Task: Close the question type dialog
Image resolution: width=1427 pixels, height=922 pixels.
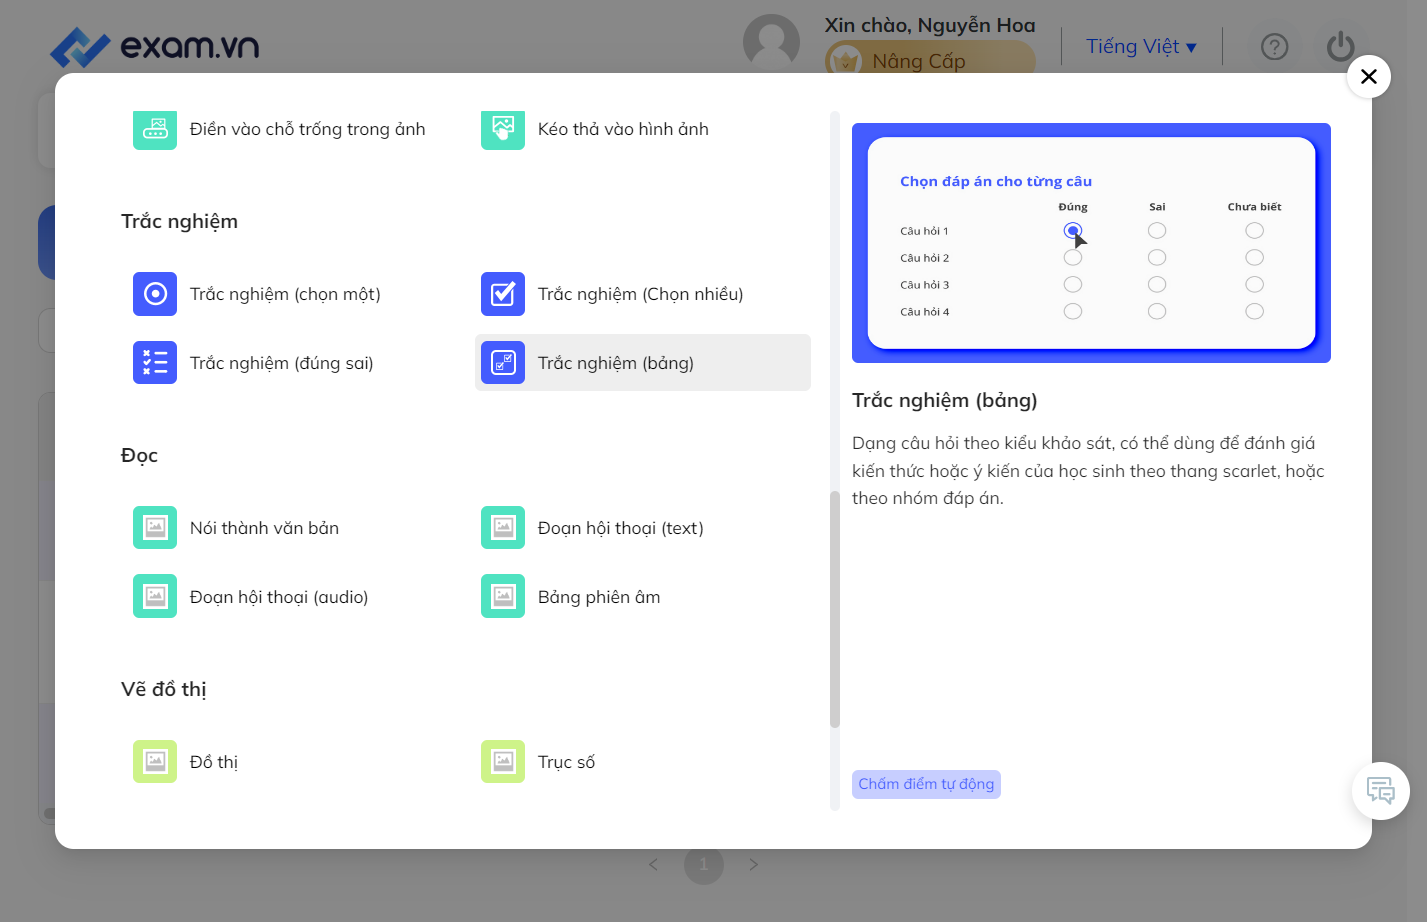Action: click(x=1369, y=76)
